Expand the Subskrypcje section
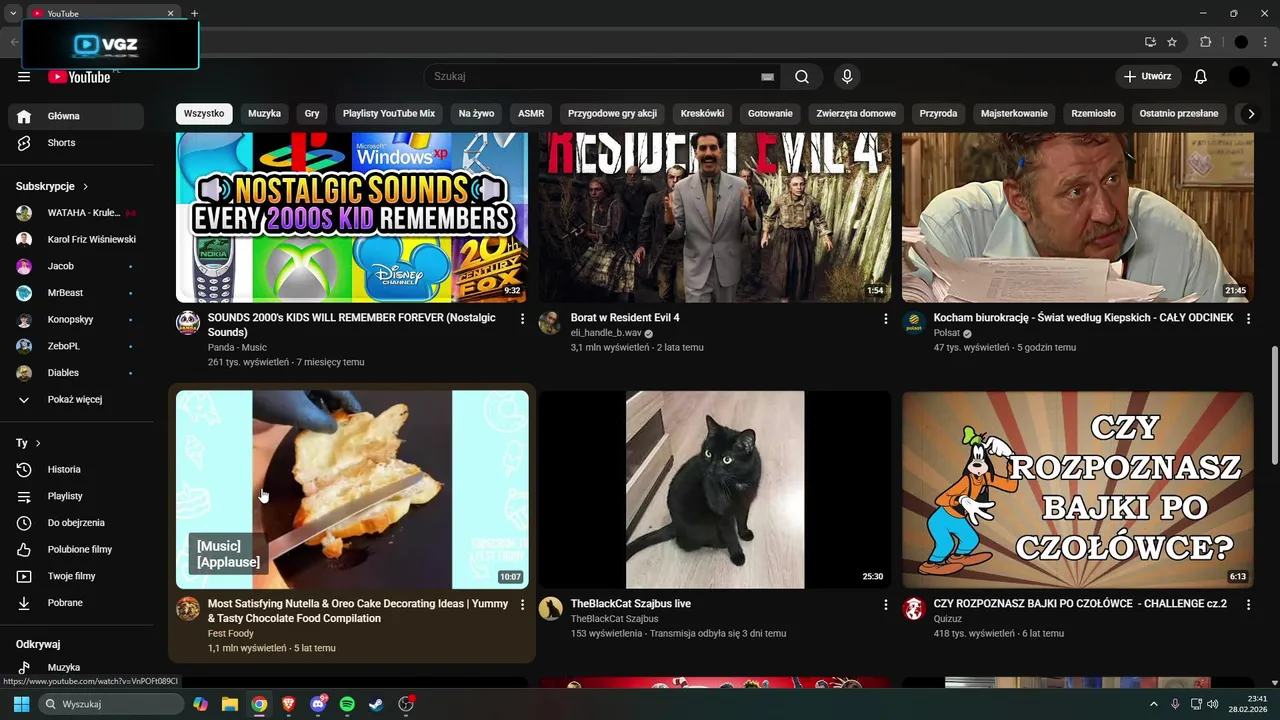1280x720 pixels. [52, 187]
